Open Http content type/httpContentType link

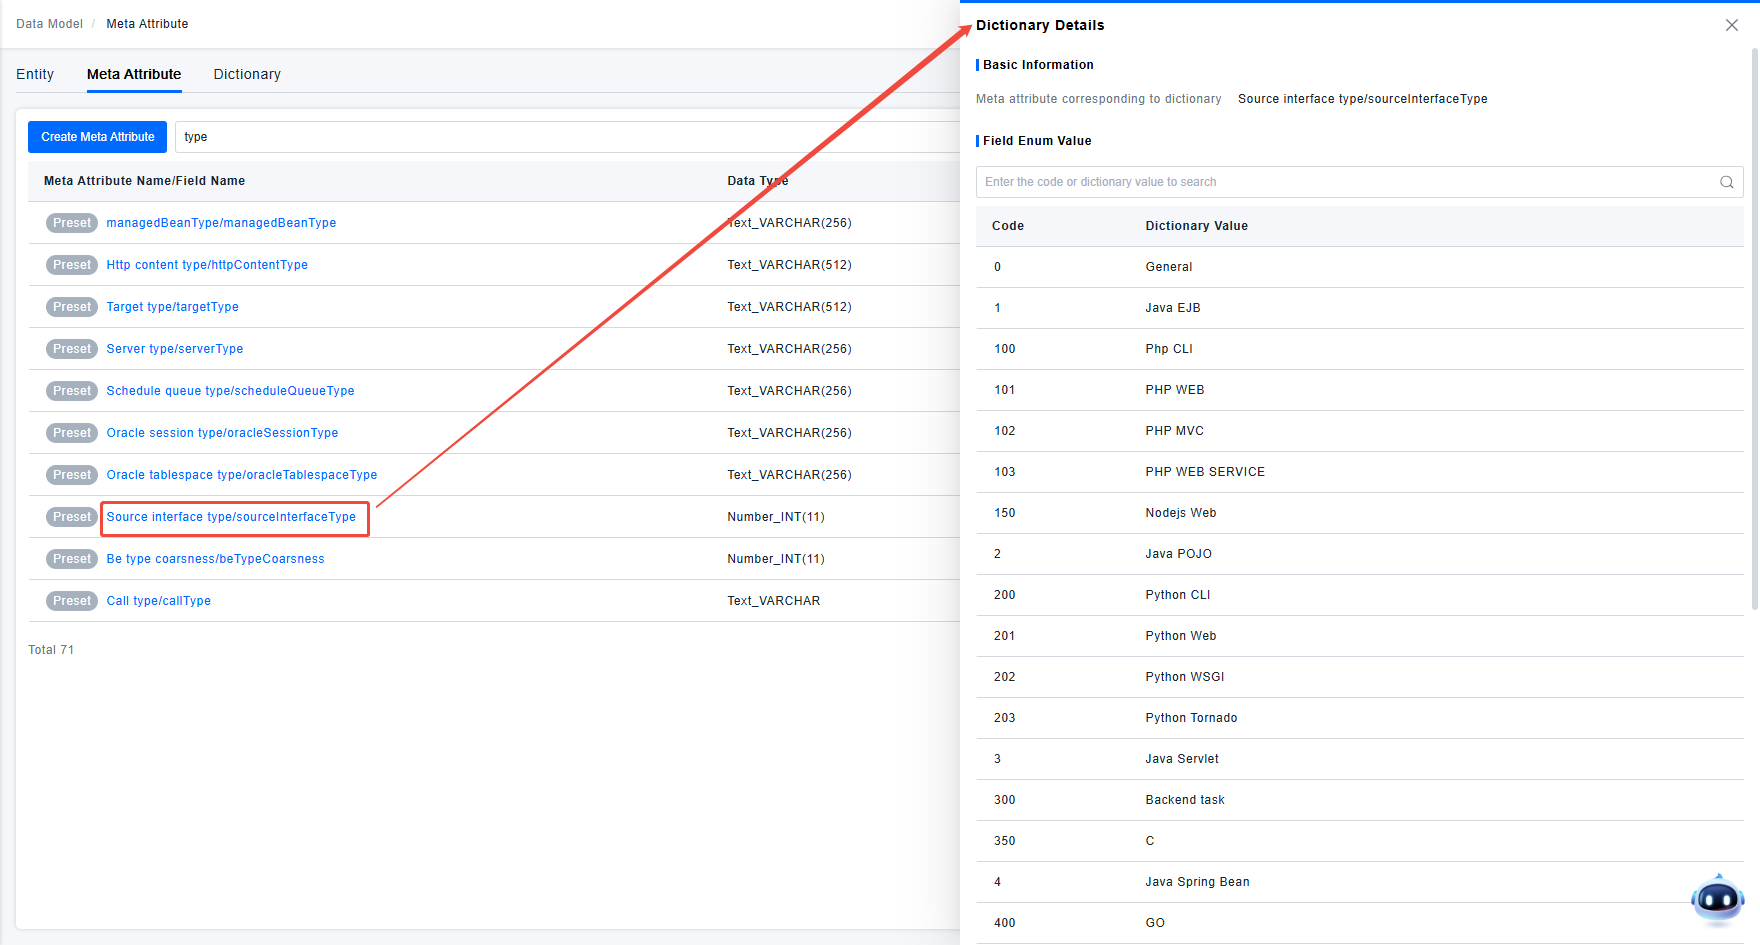207,265
